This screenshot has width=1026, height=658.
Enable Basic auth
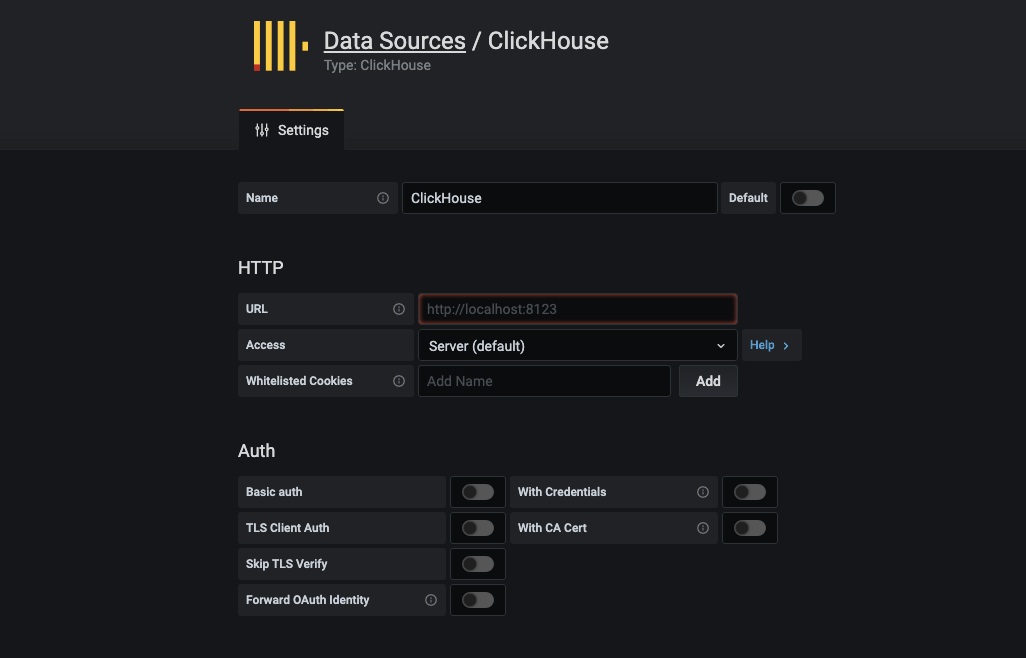point(477,491)
